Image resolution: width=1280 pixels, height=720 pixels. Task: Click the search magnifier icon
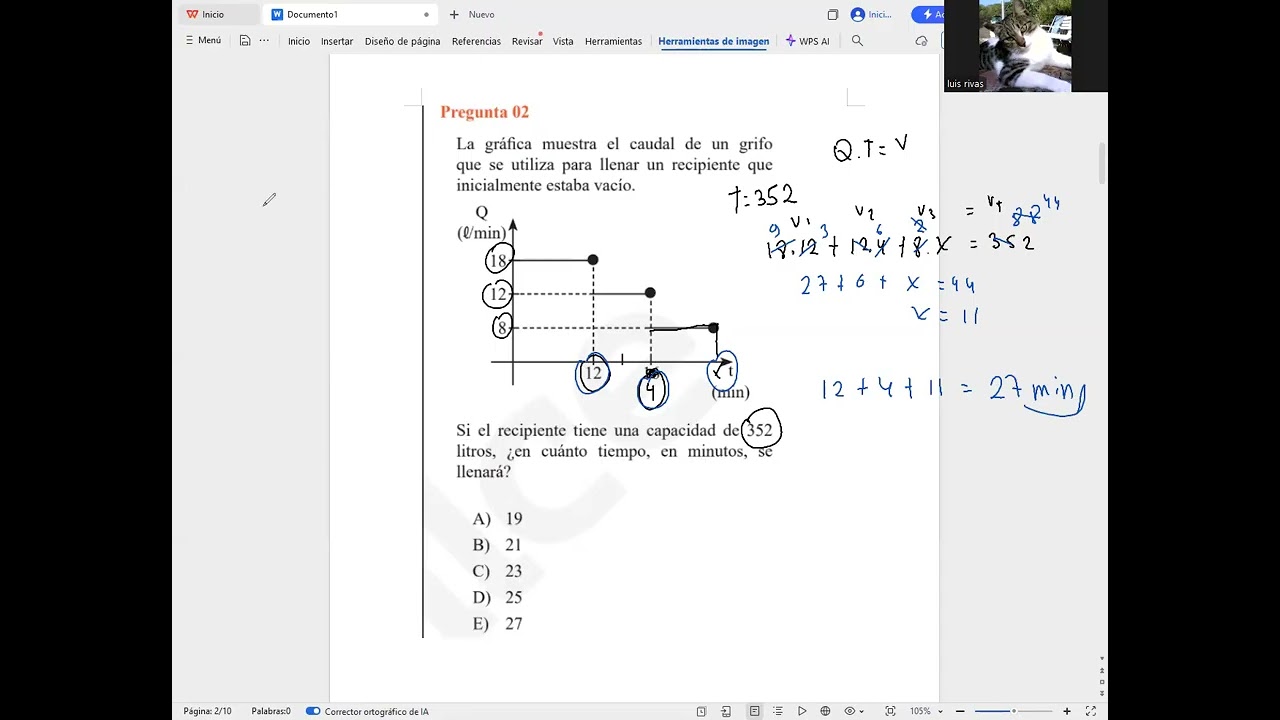[x=857, y=41]
